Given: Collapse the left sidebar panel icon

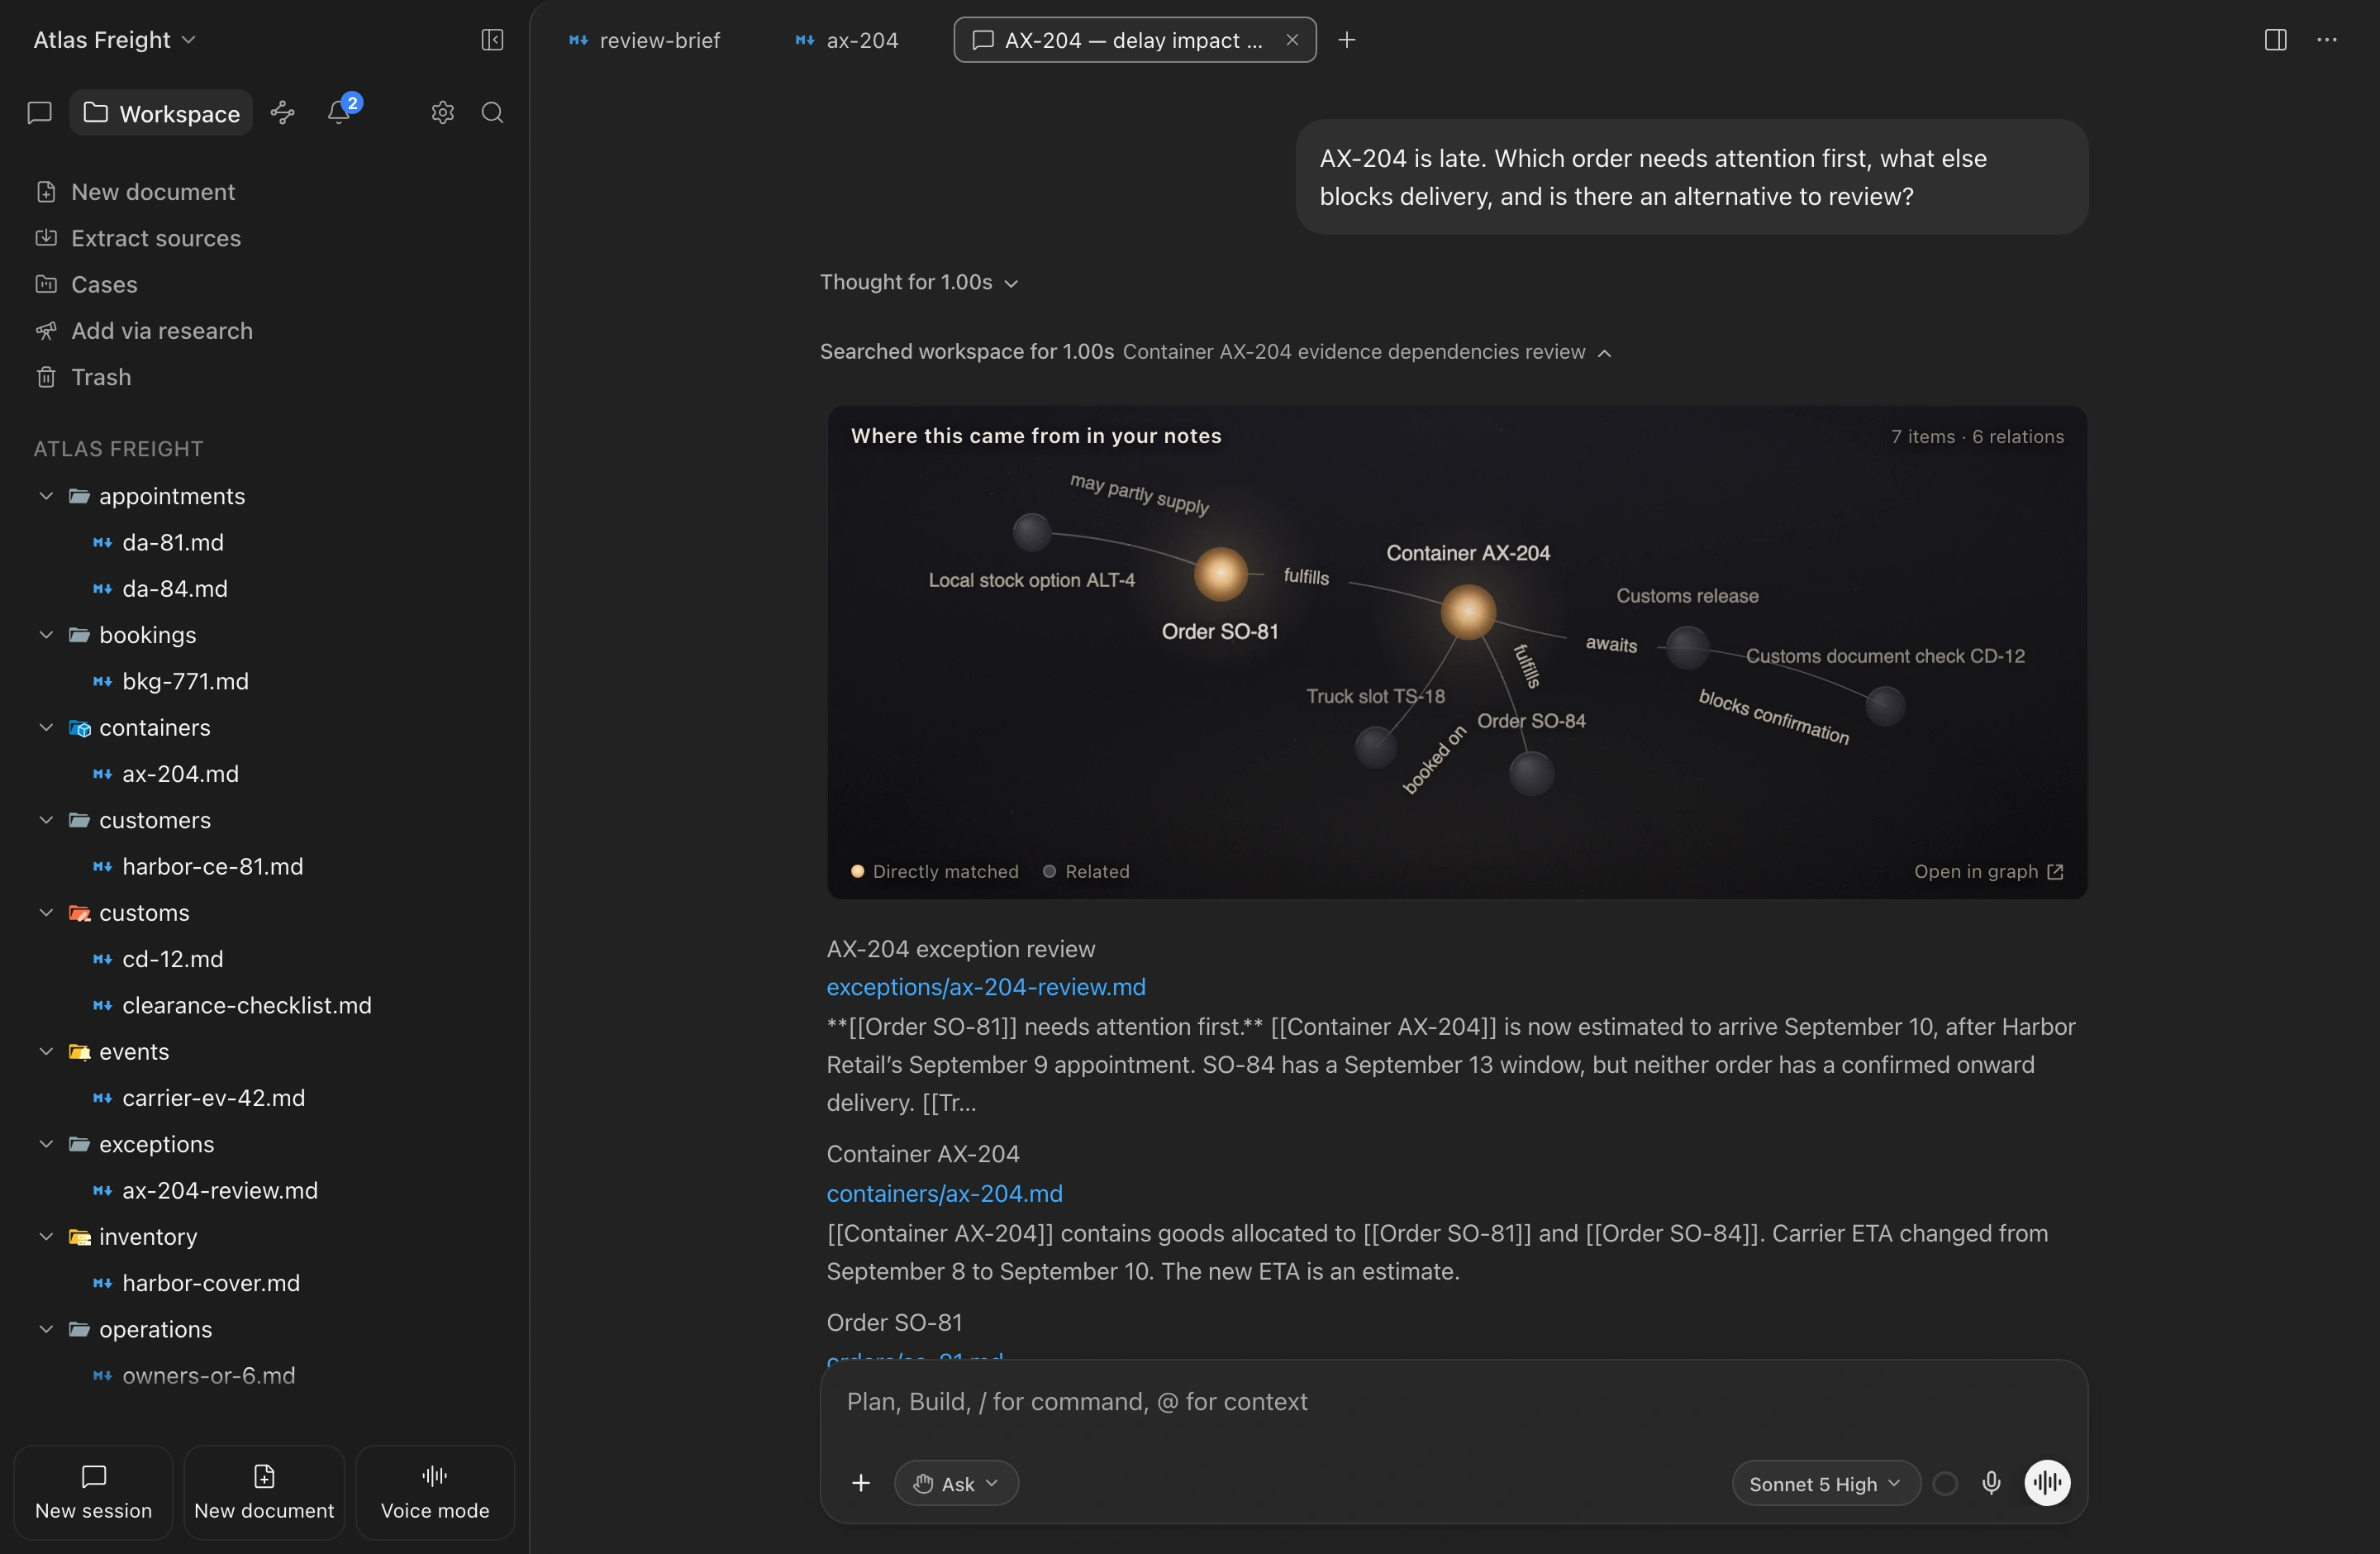Looking at the screenshot, I should tap(492, 40).
